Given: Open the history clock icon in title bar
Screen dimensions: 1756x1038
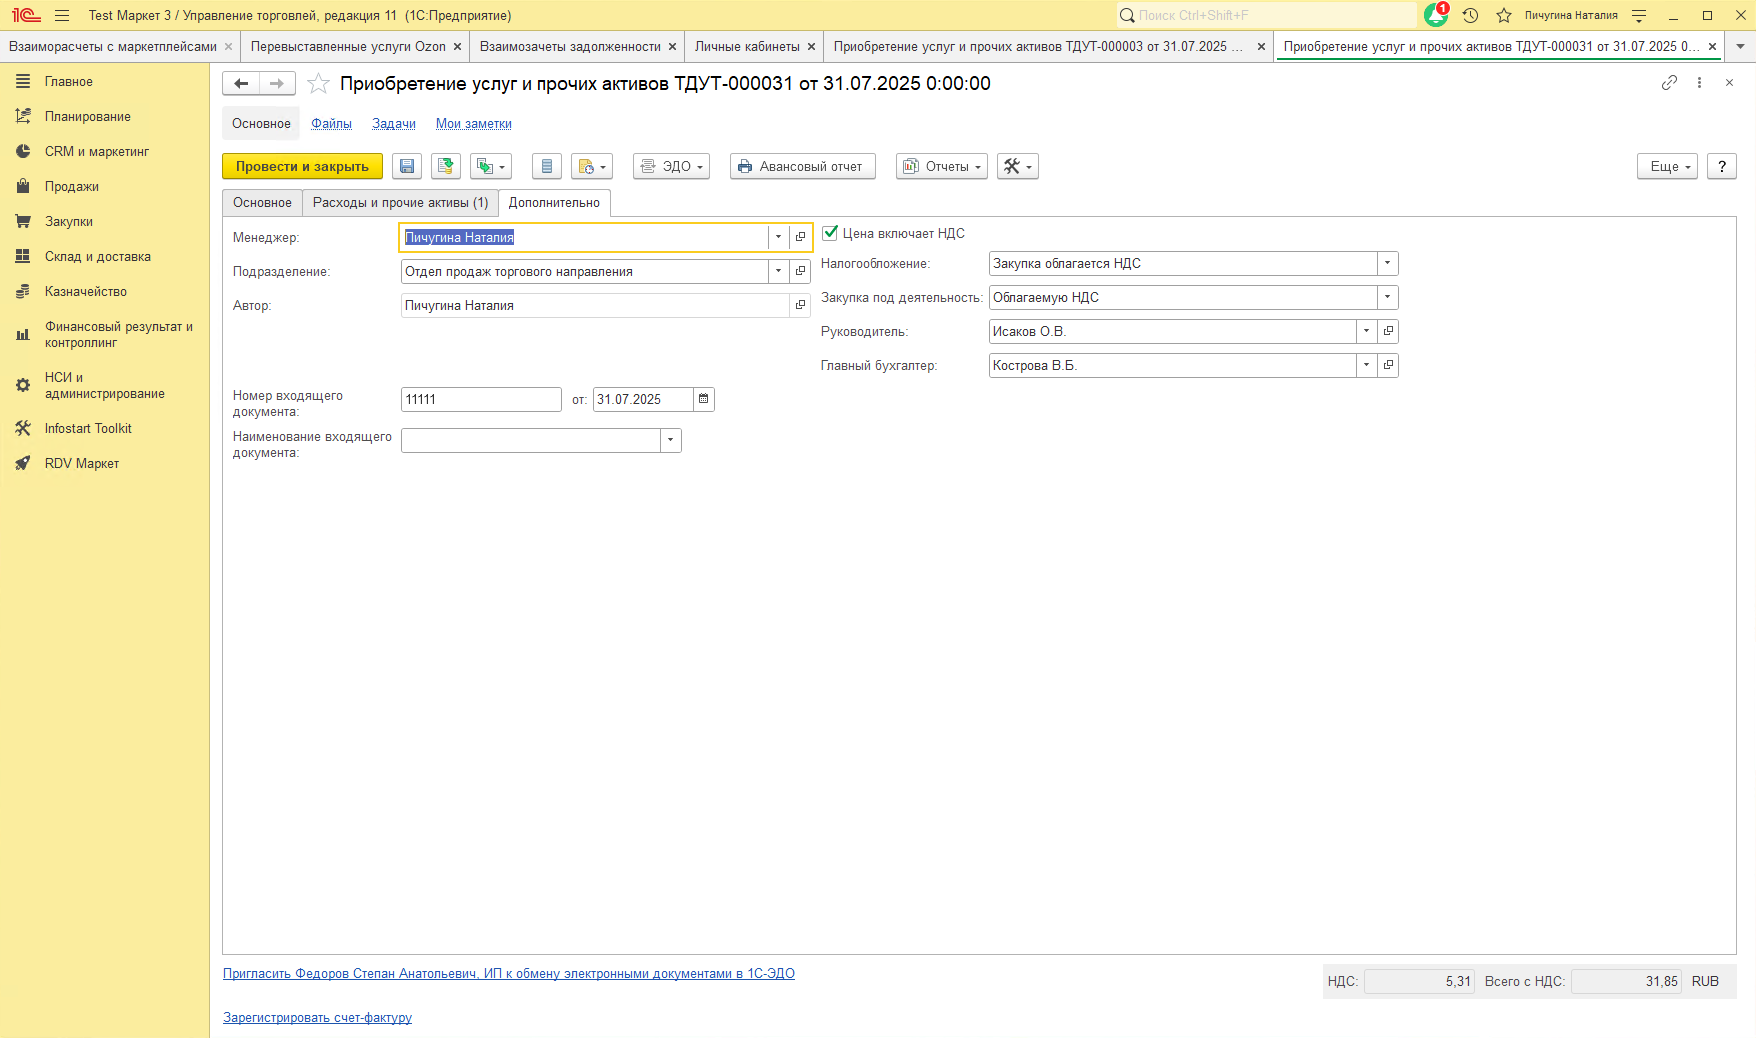Looking at the screenshot, I should pos(1470,15).
